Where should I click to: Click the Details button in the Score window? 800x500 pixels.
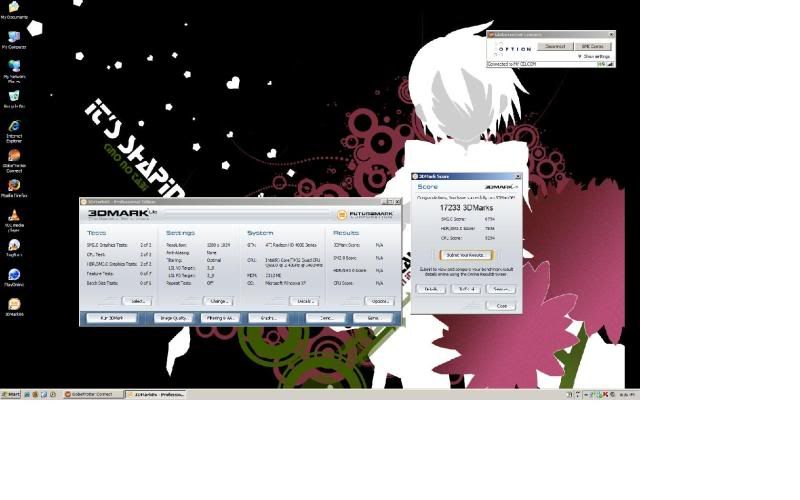click(431, 289)
